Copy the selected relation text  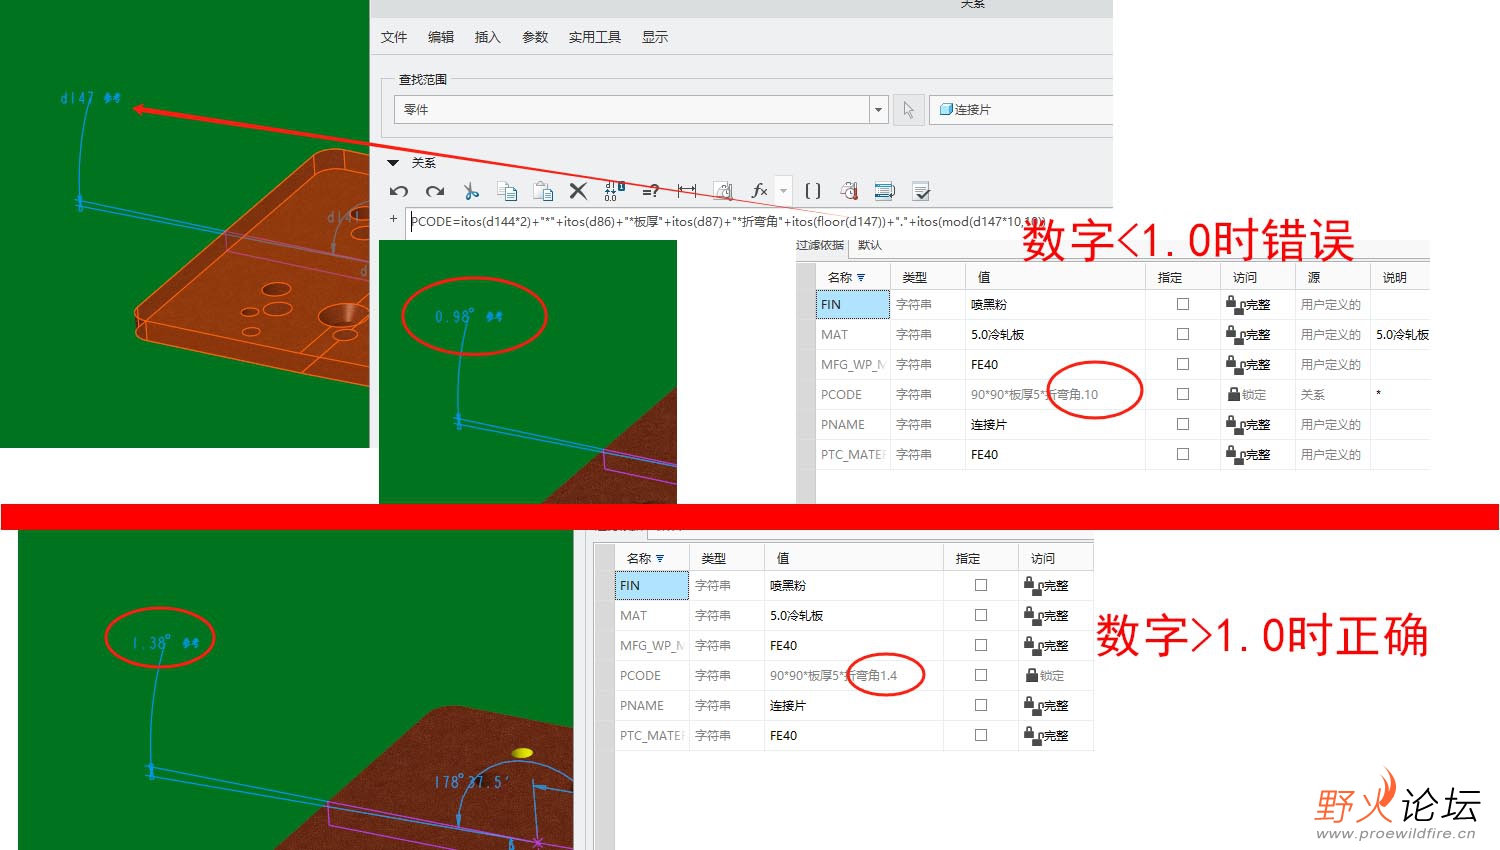point(507,191)
